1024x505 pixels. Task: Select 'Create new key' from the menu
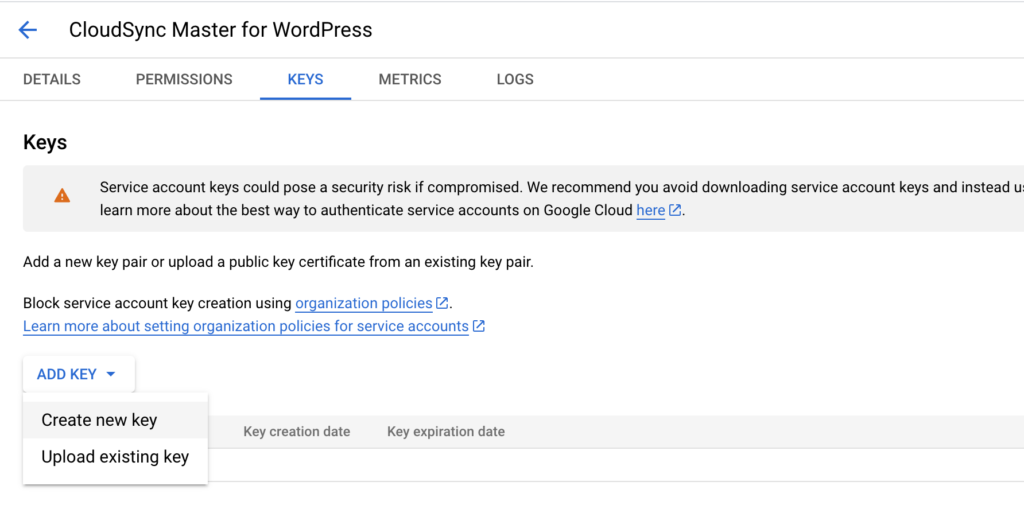(99, 420)
